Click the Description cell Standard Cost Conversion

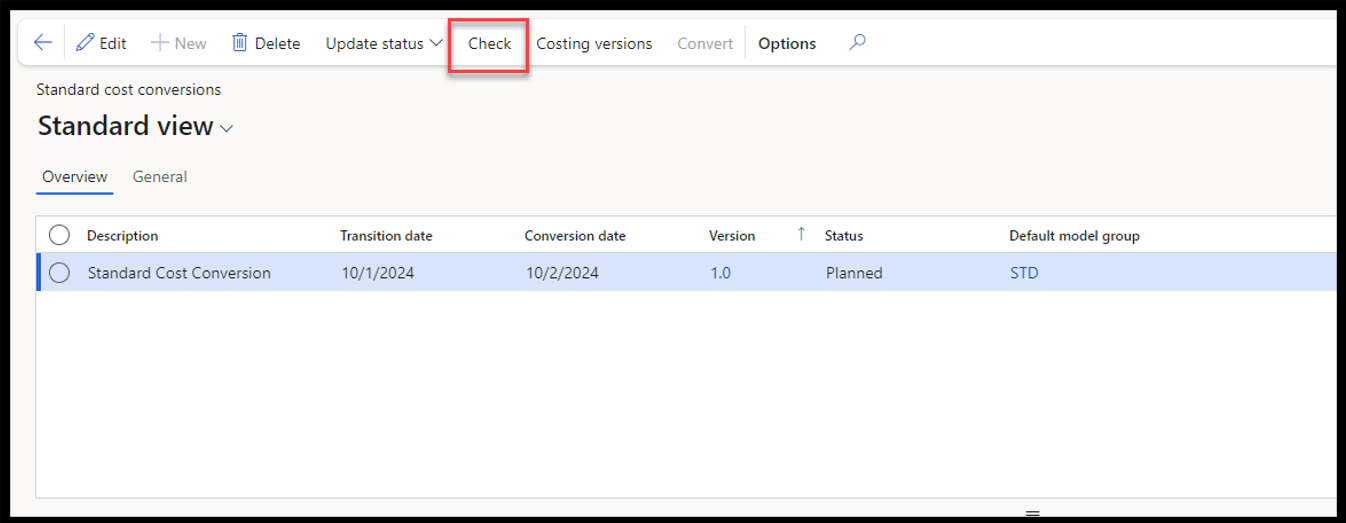(179, 273)
